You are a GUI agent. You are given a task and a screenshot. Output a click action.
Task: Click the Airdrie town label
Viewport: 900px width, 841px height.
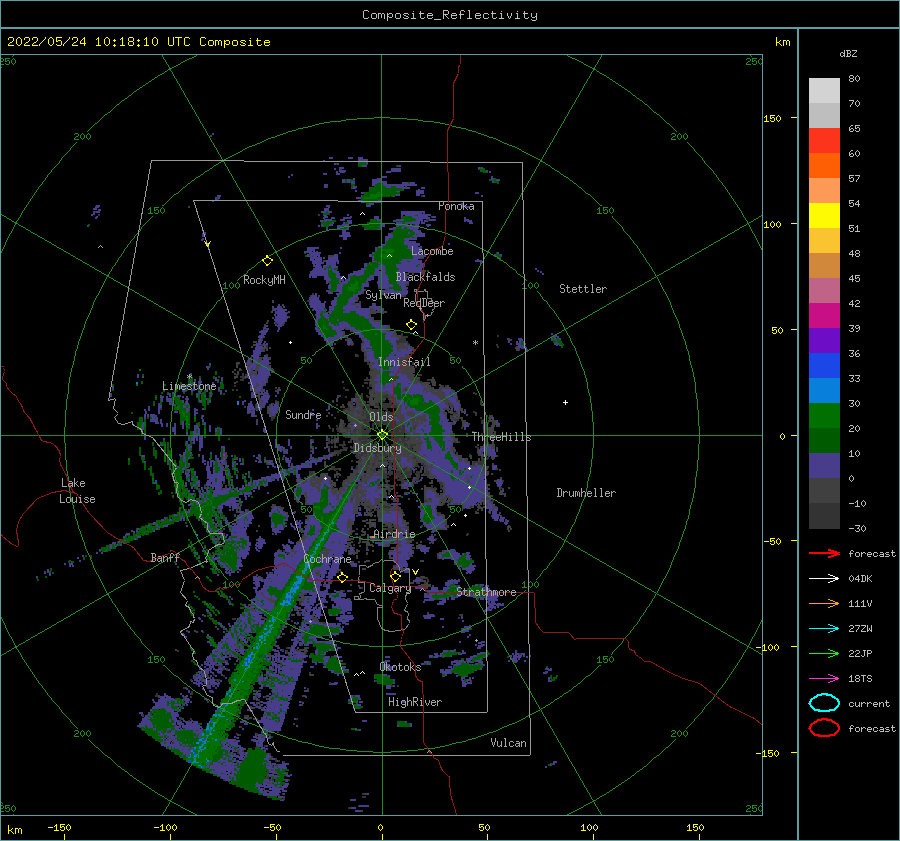point(394,534)
